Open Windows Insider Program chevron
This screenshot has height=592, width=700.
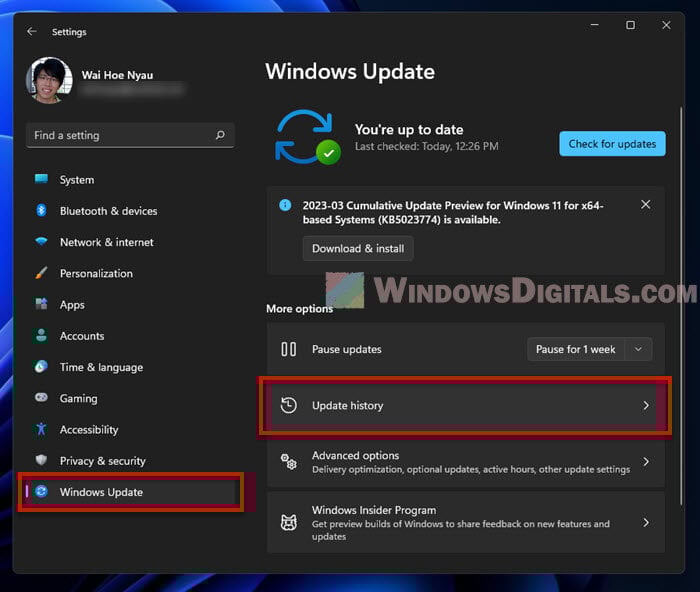click(646, 522)
